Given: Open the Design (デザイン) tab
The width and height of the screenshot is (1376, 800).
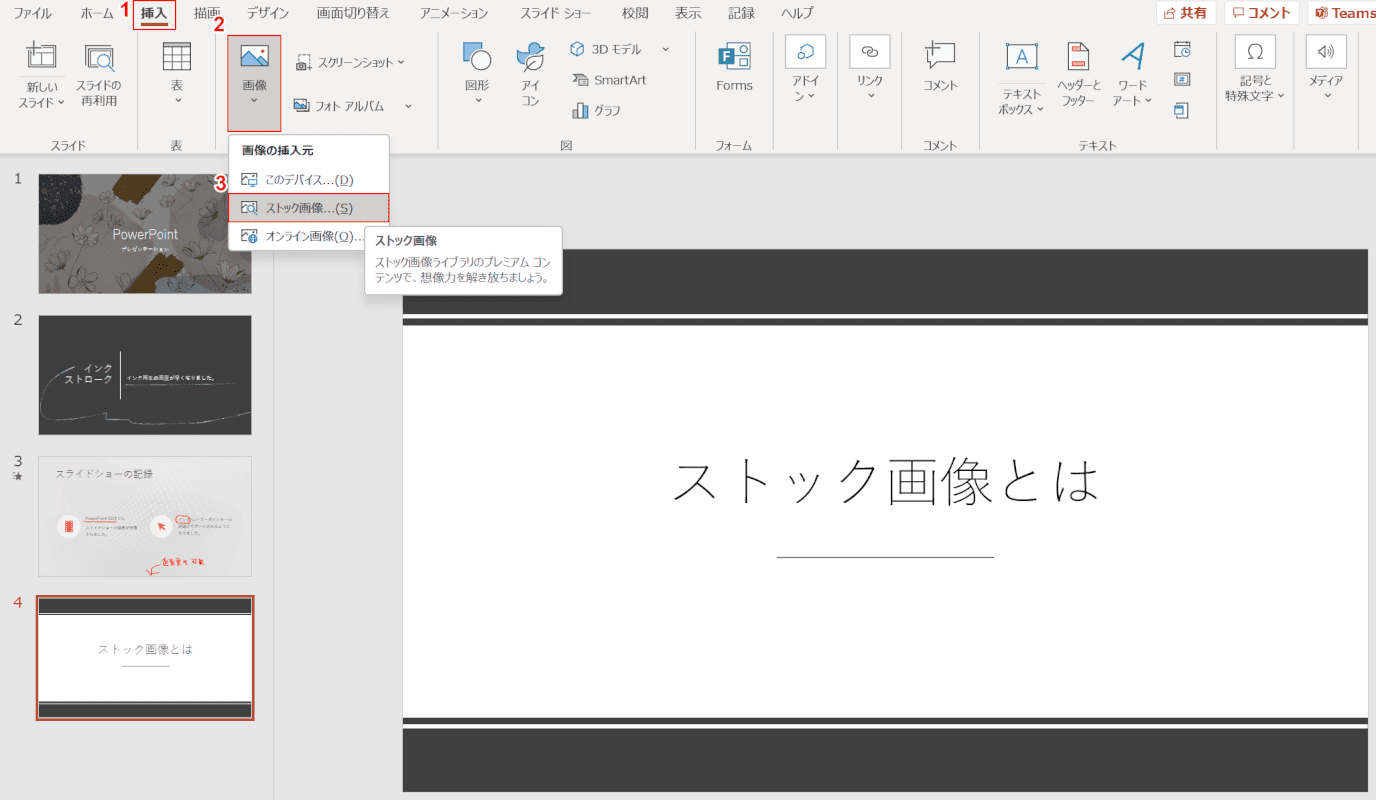Looking at the screenshot, I should (268, 13).
